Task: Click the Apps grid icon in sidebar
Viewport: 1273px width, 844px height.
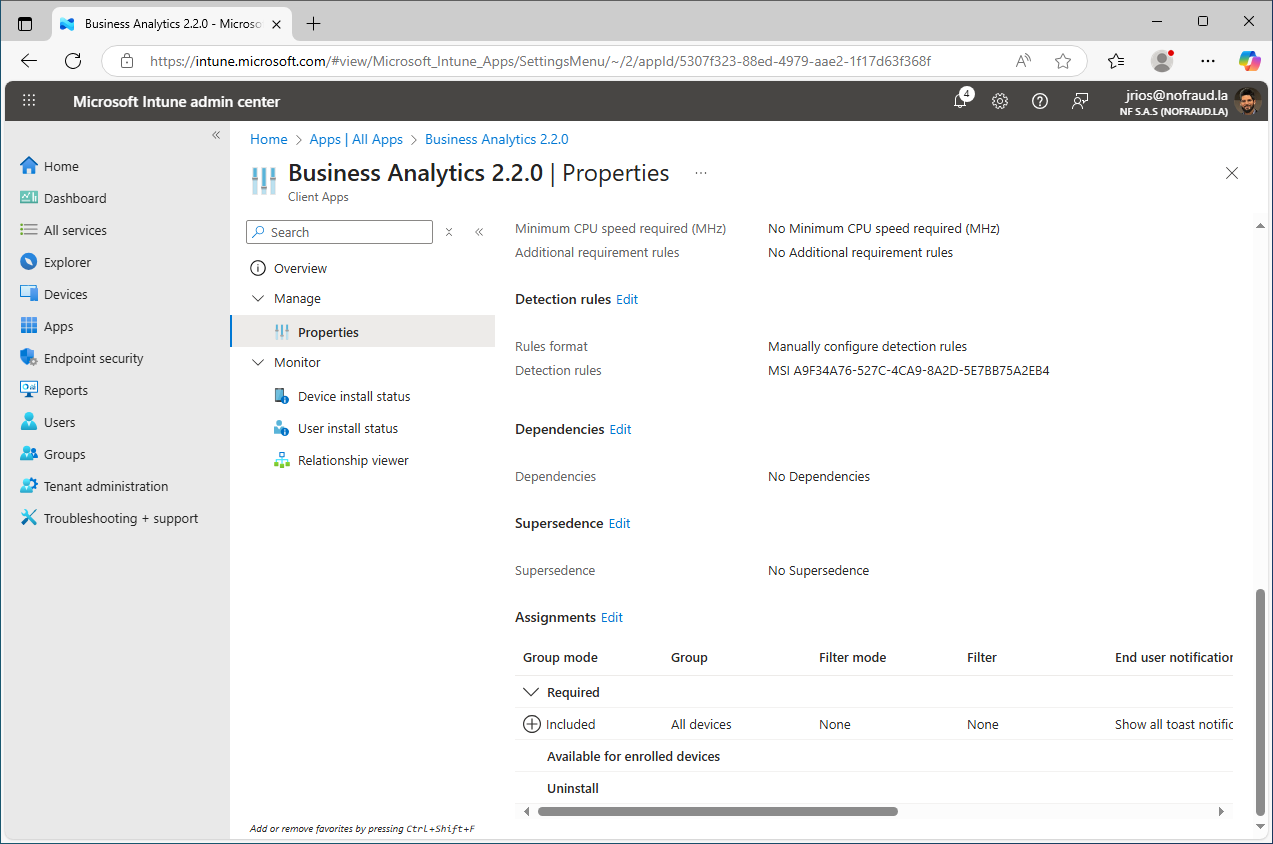Action: point(29,326)
